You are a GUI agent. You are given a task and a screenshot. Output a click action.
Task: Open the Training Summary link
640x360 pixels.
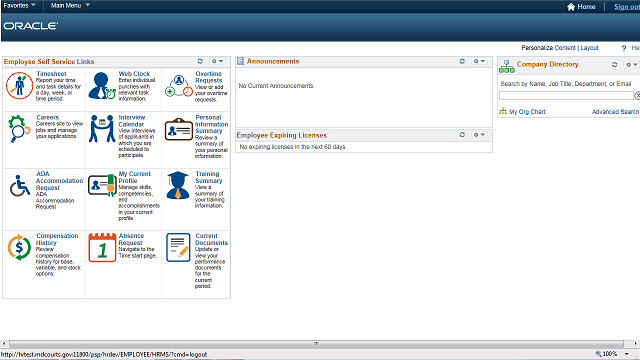pos(209,177)
